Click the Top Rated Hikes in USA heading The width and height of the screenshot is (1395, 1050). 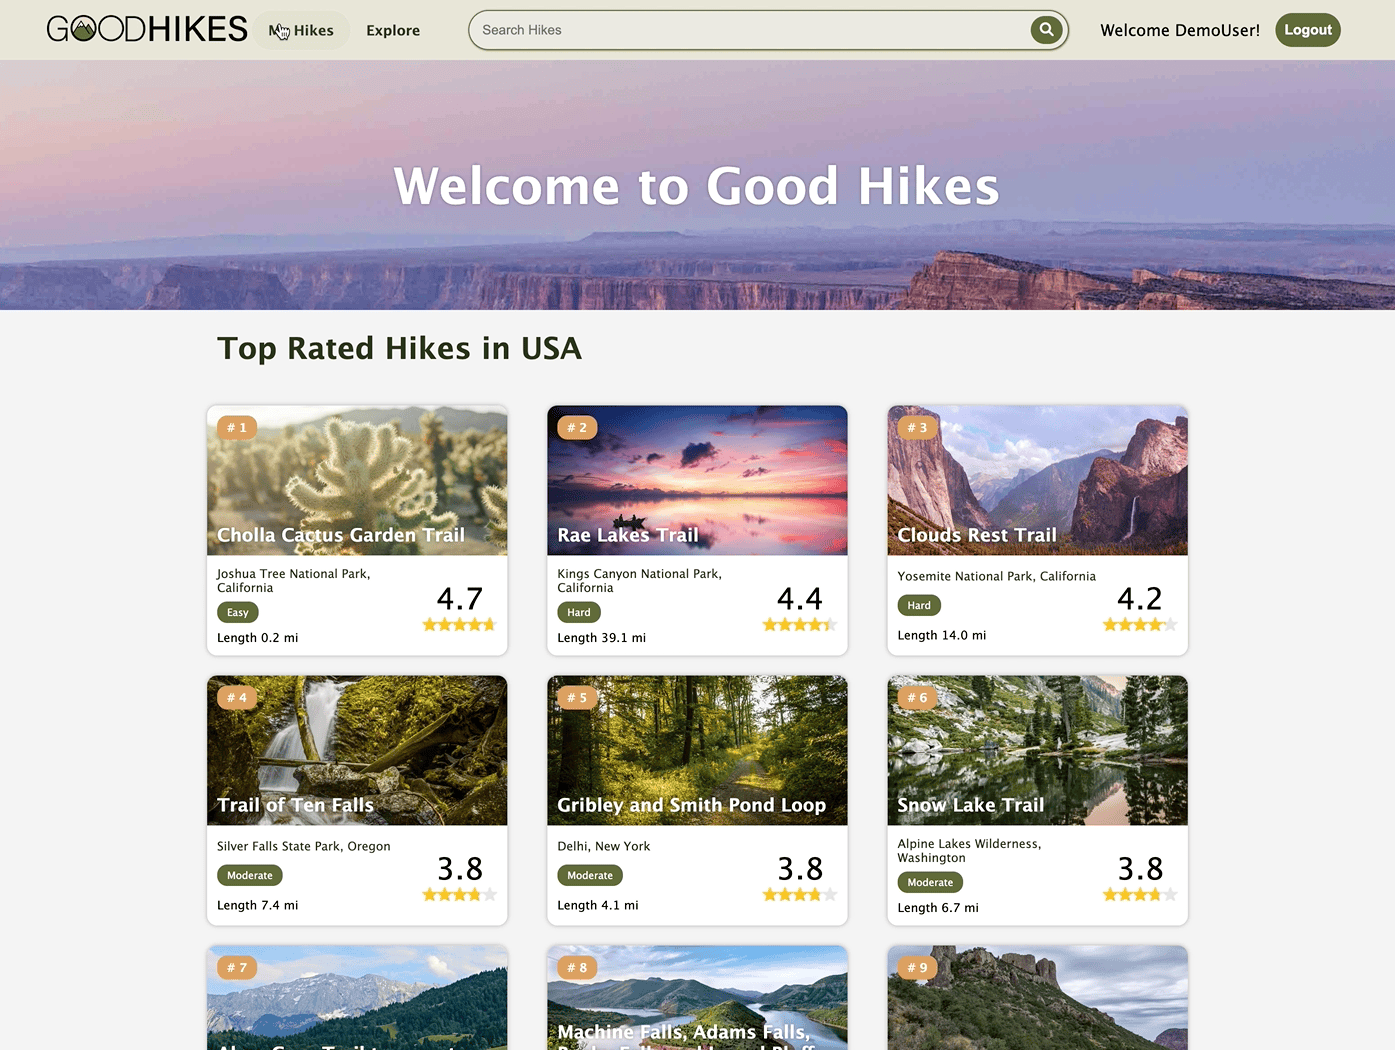[399, 348]
